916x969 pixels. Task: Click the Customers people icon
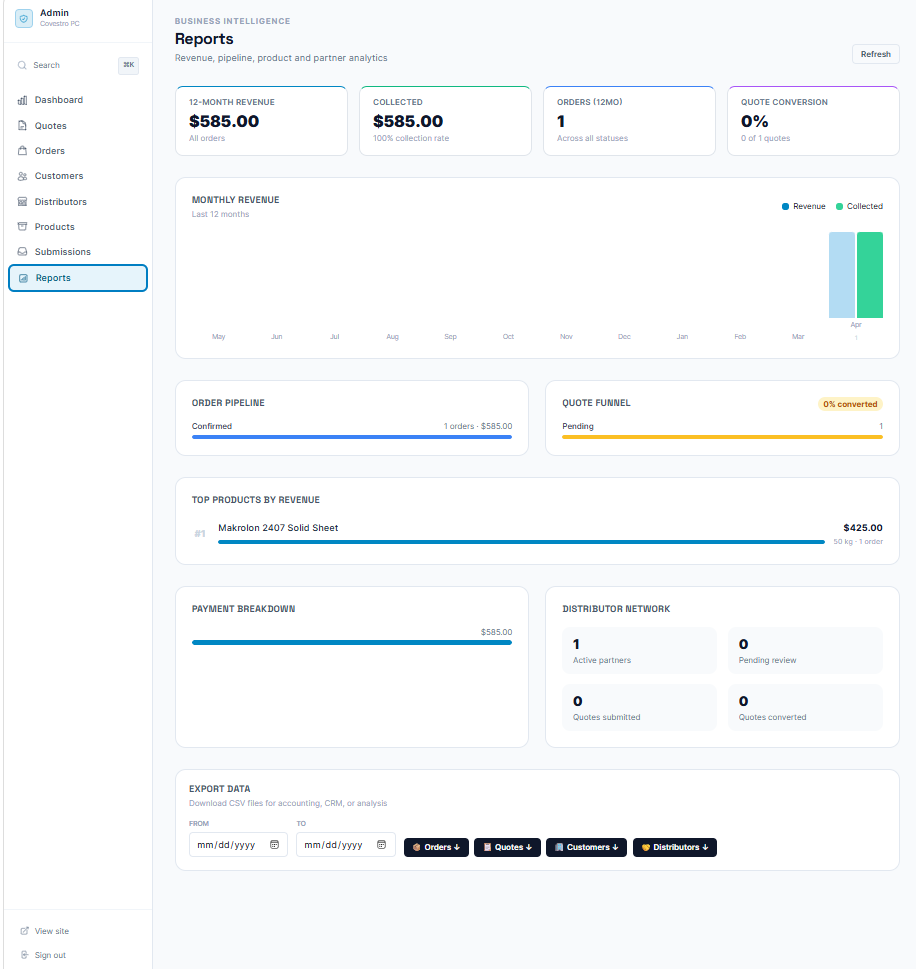tap(22, 176)
